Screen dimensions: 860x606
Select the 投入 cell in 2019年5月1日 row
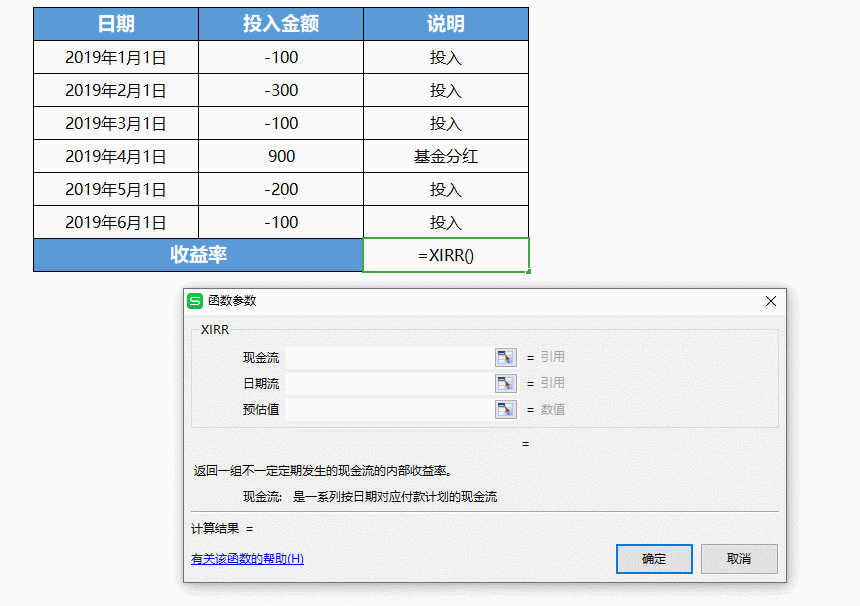pyautogui.click(x=446, y=189)
